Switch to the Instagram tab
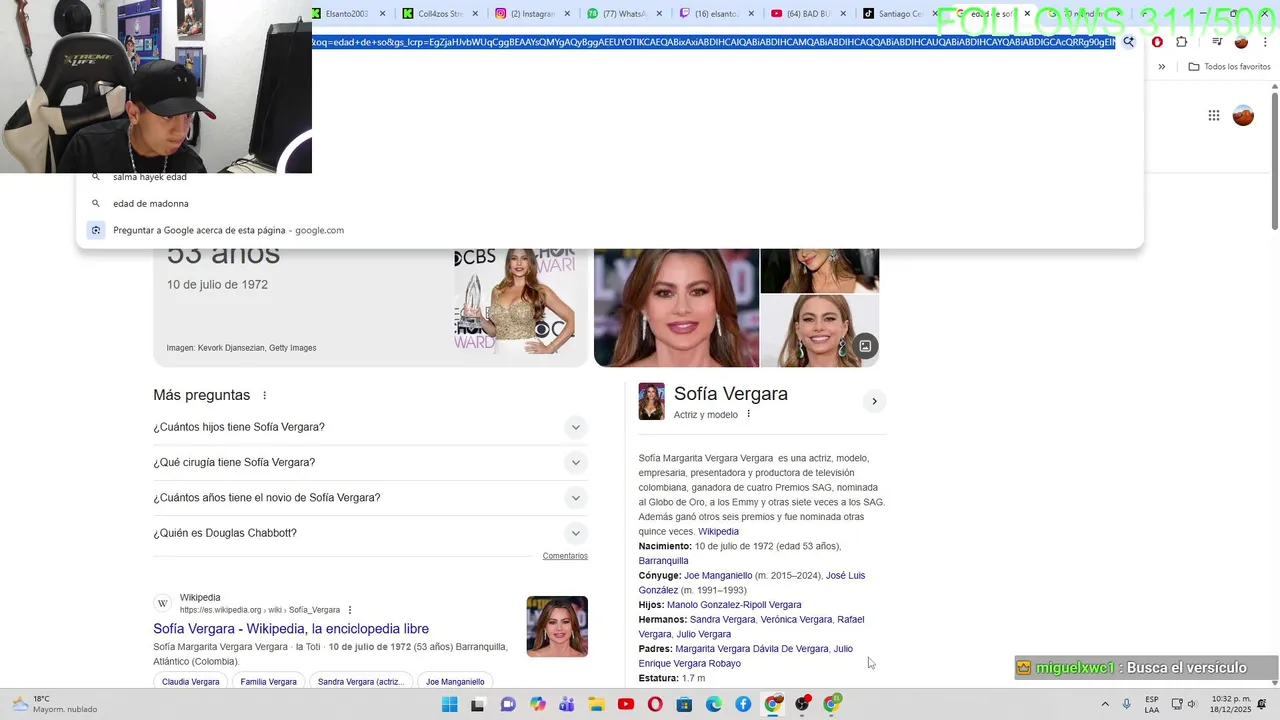This screenshot has height=720, width=1280. [x=530, y=14]
